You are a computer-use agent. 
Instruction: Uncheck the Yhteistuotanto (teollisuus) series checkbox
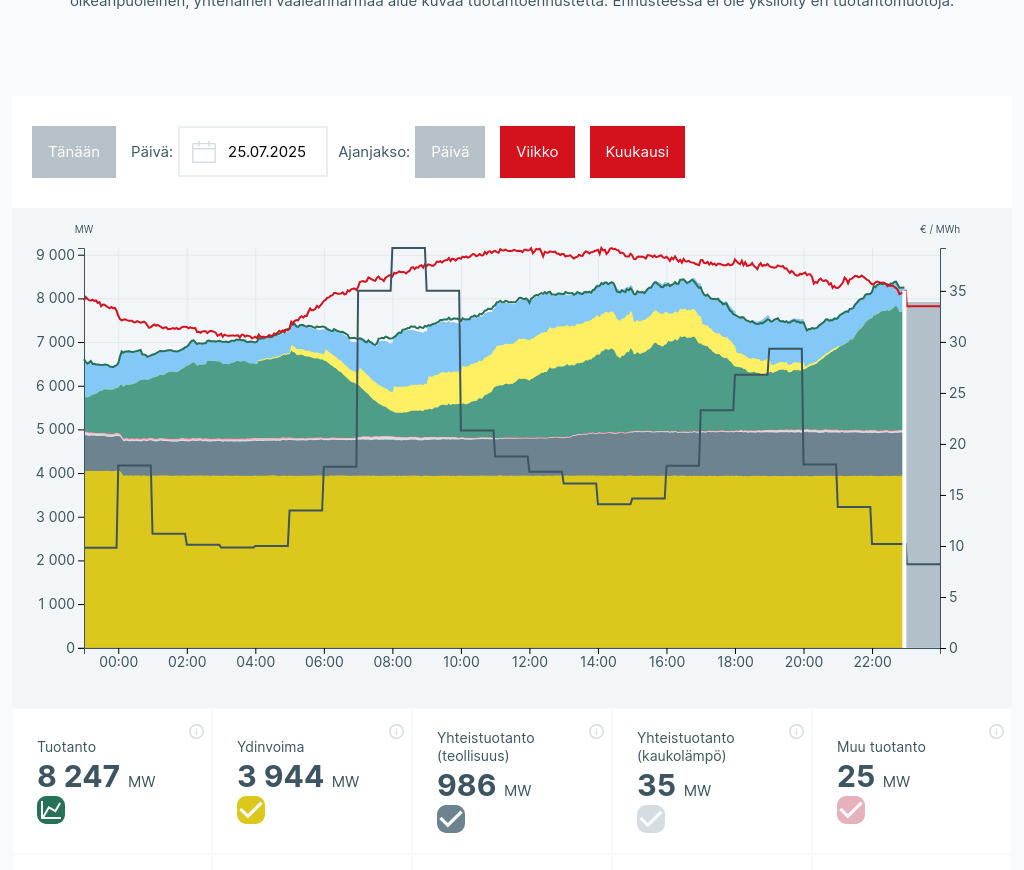451,819
